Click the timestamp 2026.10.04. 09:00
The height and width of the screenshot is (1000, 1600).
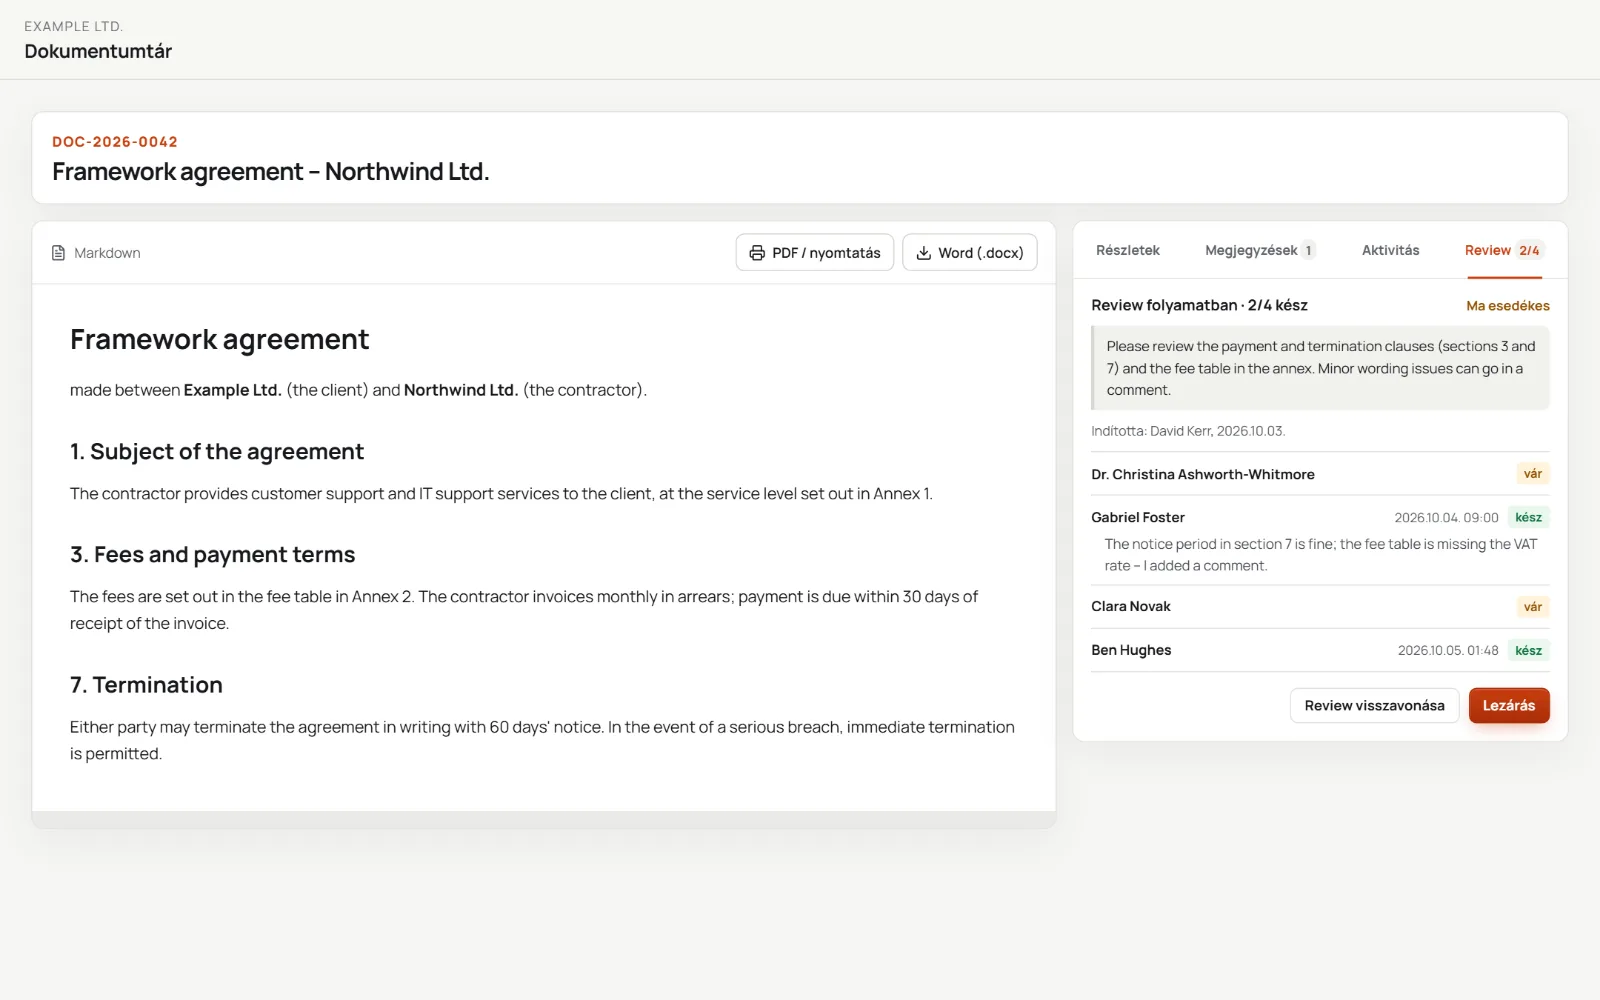[1446, 518]
